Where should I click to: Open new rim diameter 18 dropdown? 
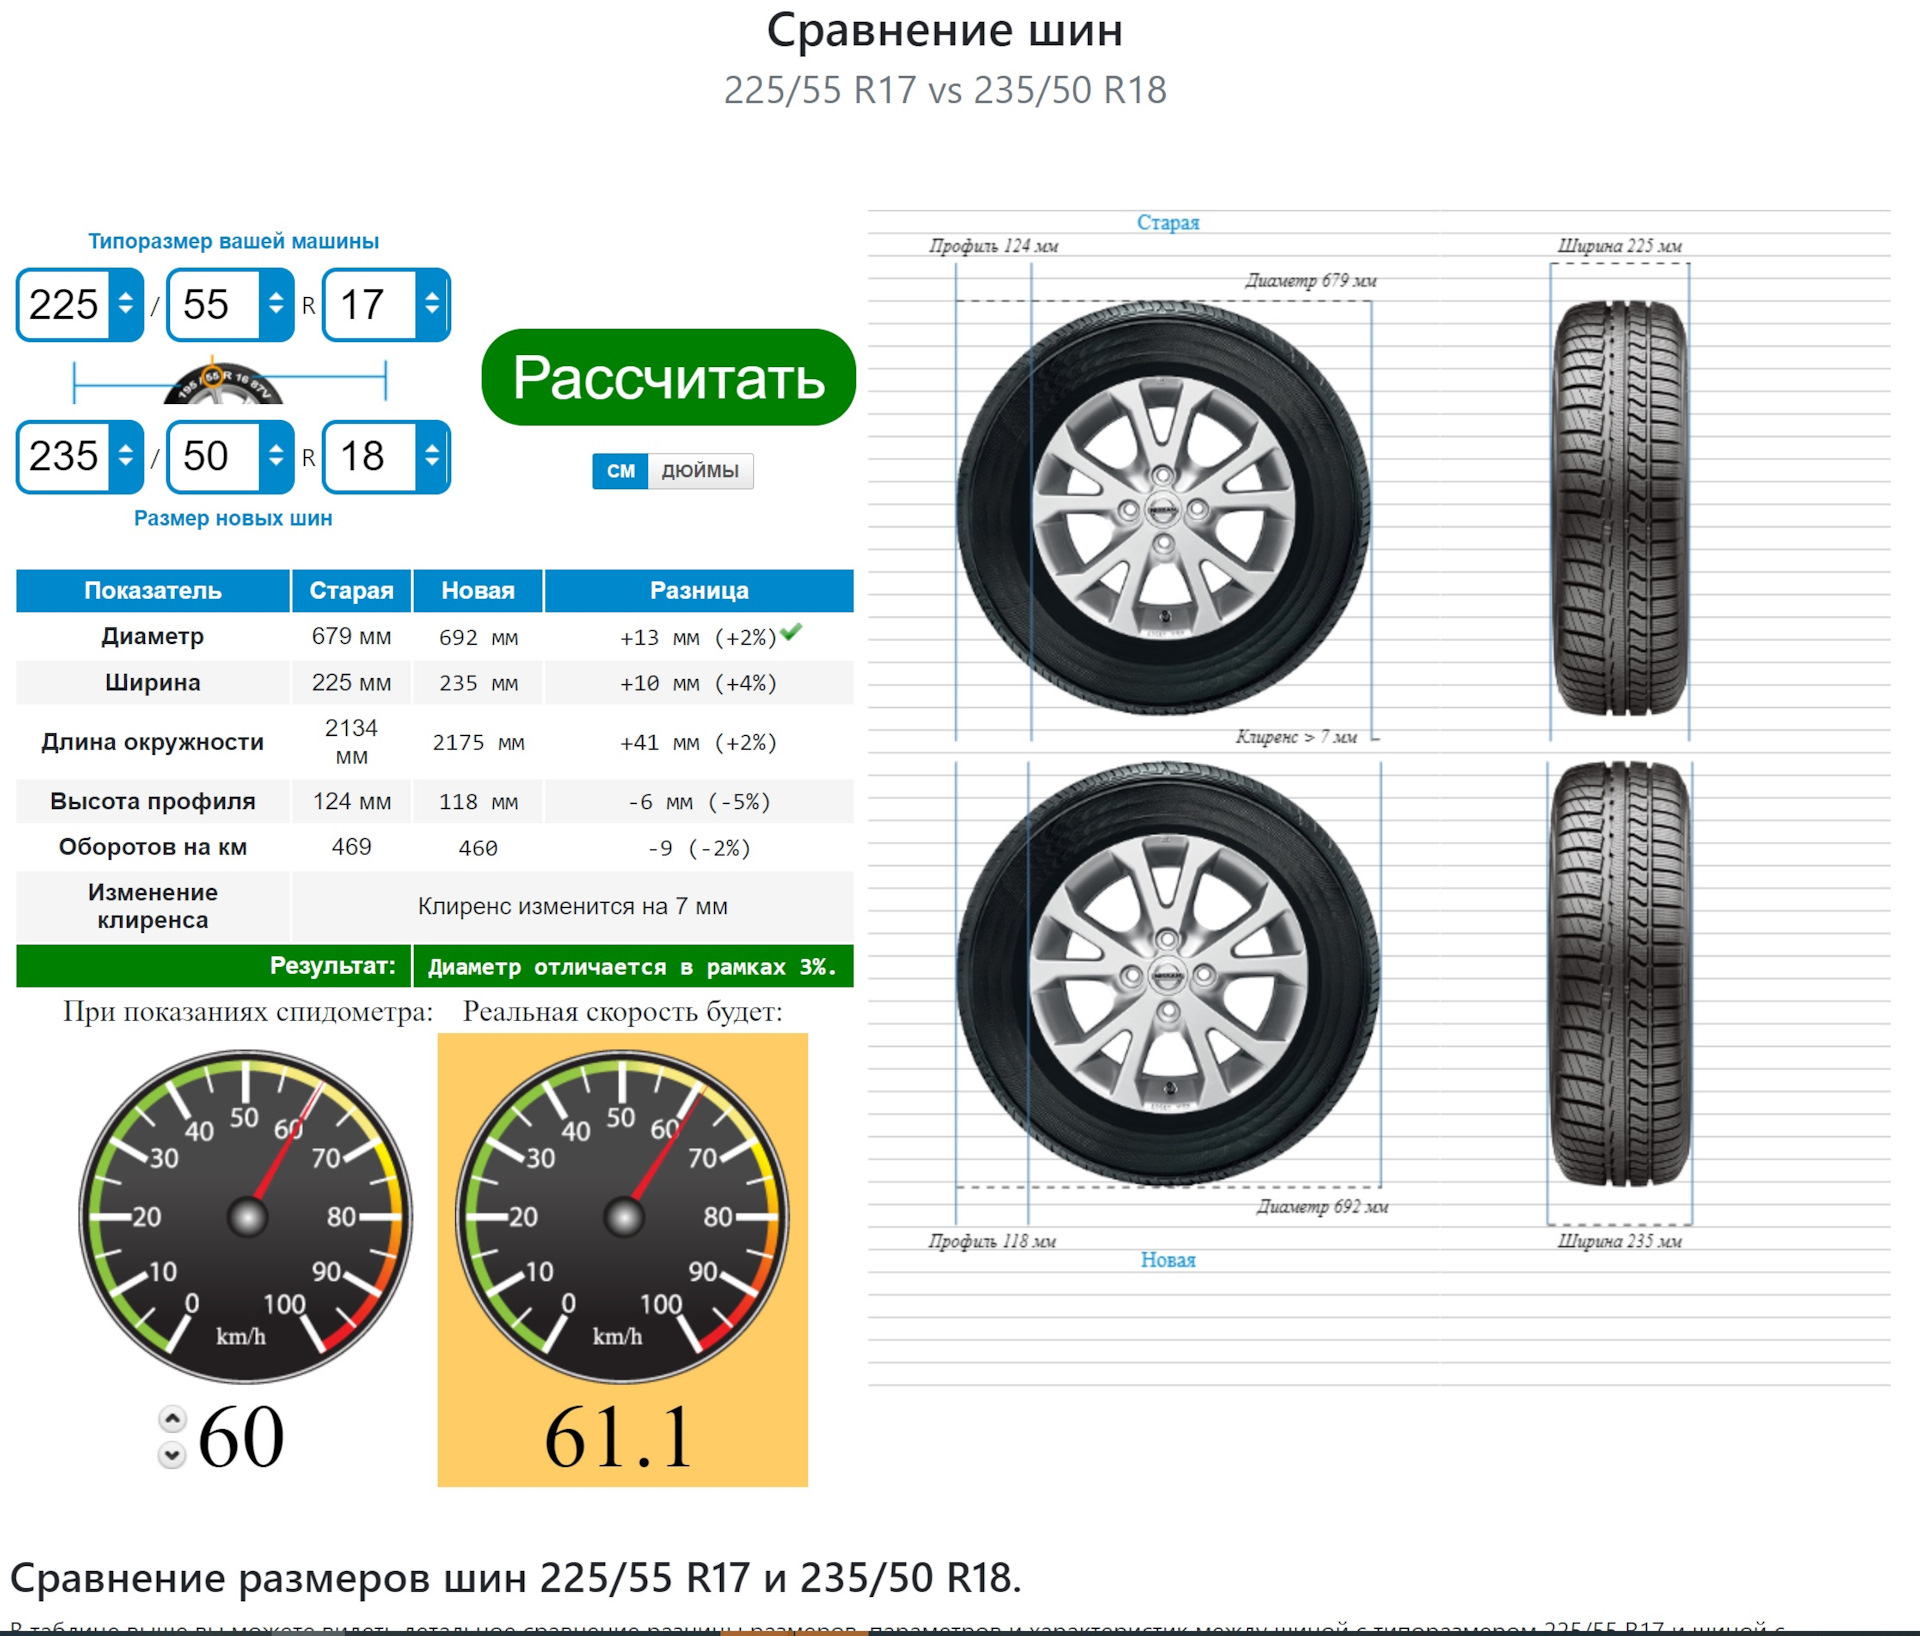[x=432, y=456]
